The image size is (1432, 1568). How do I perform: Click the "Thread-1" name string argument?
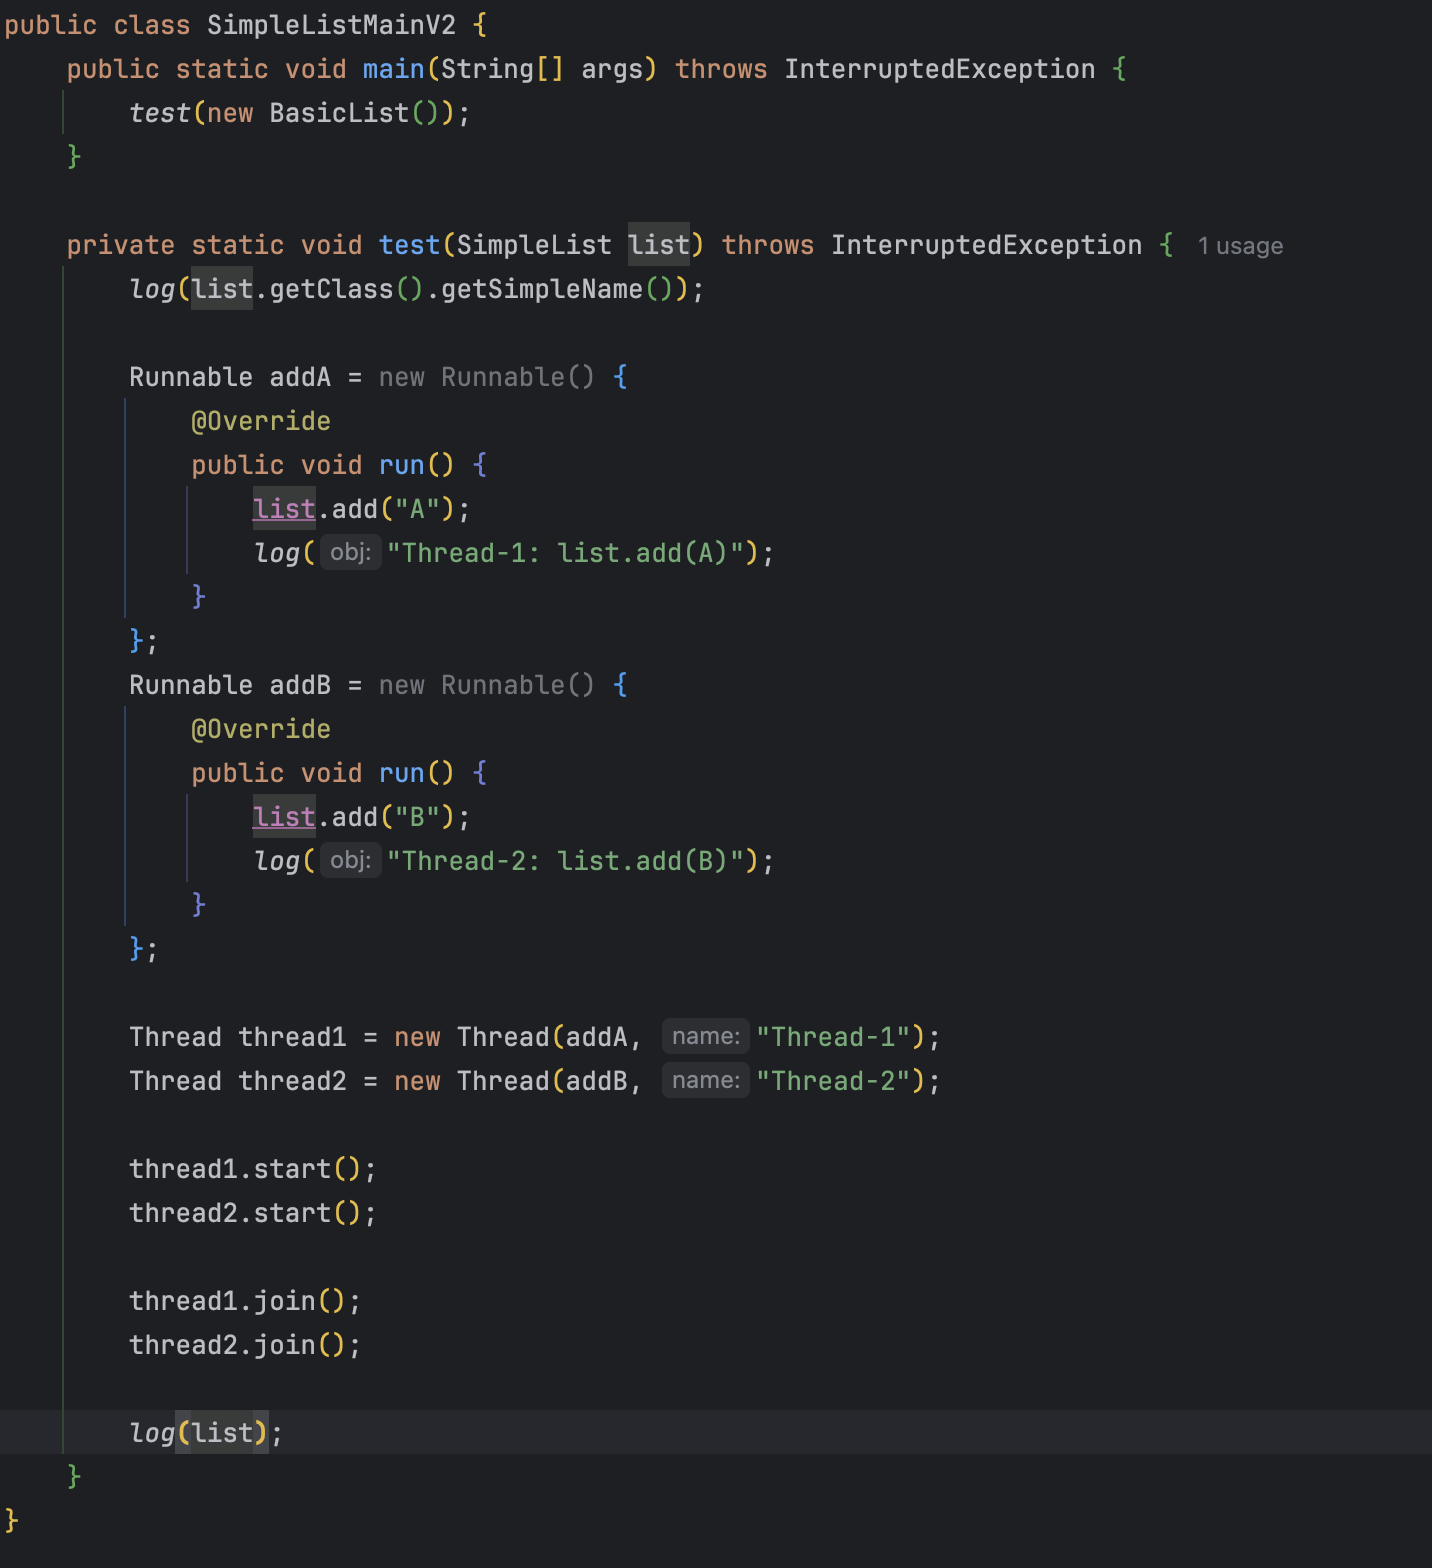click(834, 1037)
